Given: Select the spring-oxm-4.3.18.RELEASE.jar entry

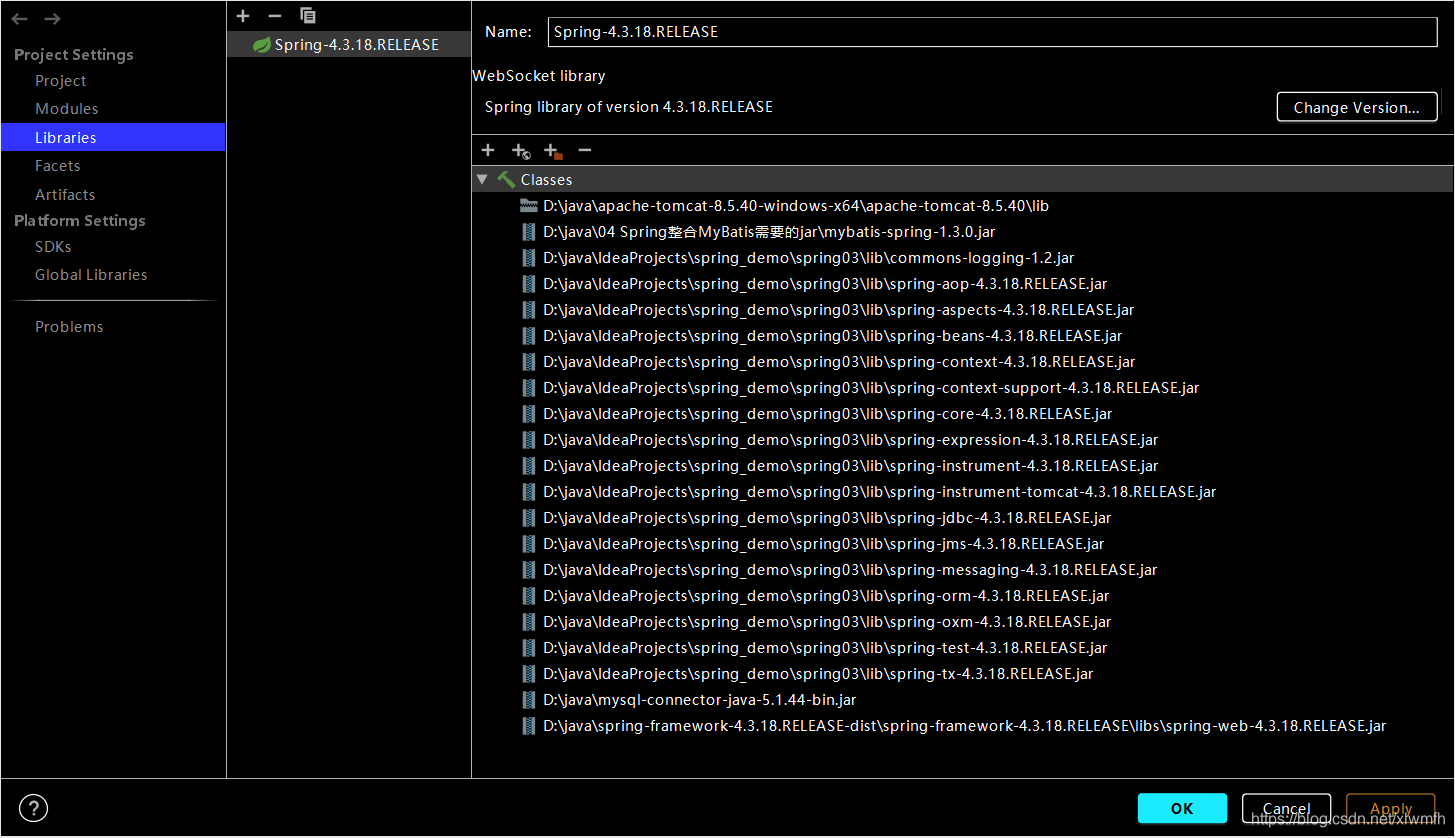Looking at the screenshot, I should (827, 622).
